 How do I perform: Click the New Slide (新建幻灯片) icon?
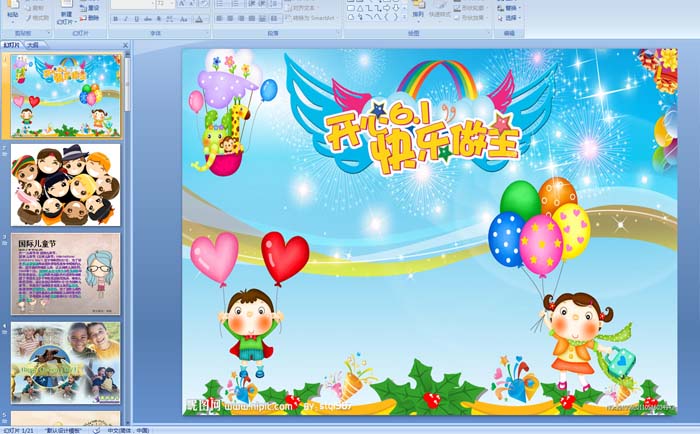[66, 4]
